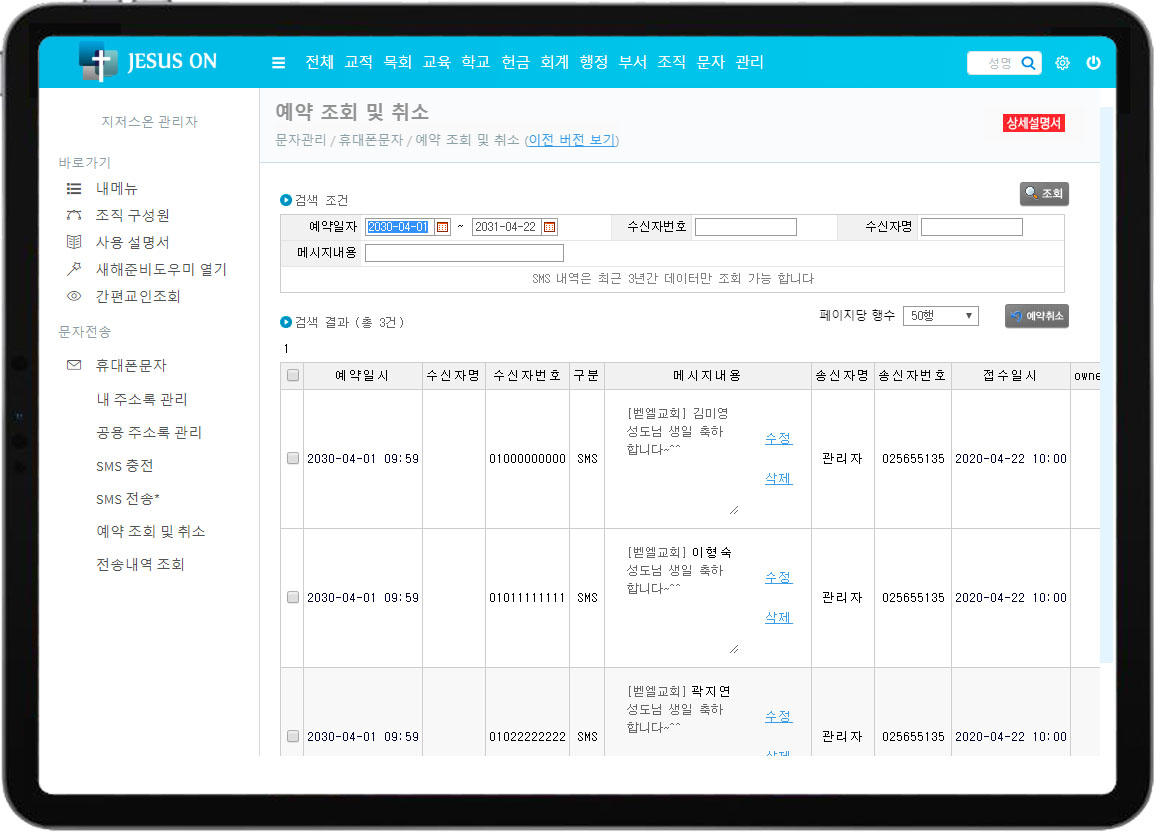Image resolution: width=1155 pixels, height=832 pixels.
Task: Click the 내메뉴 list icon
Action: pyautogui.click(x=74, y=188)
